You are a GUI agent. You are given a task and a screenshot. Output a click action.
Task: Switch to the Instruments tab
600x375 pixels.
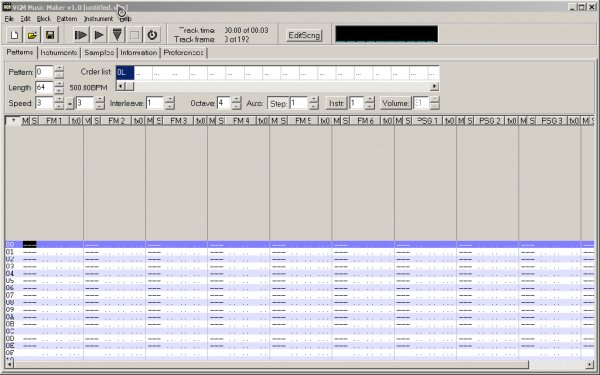point(59,53)
